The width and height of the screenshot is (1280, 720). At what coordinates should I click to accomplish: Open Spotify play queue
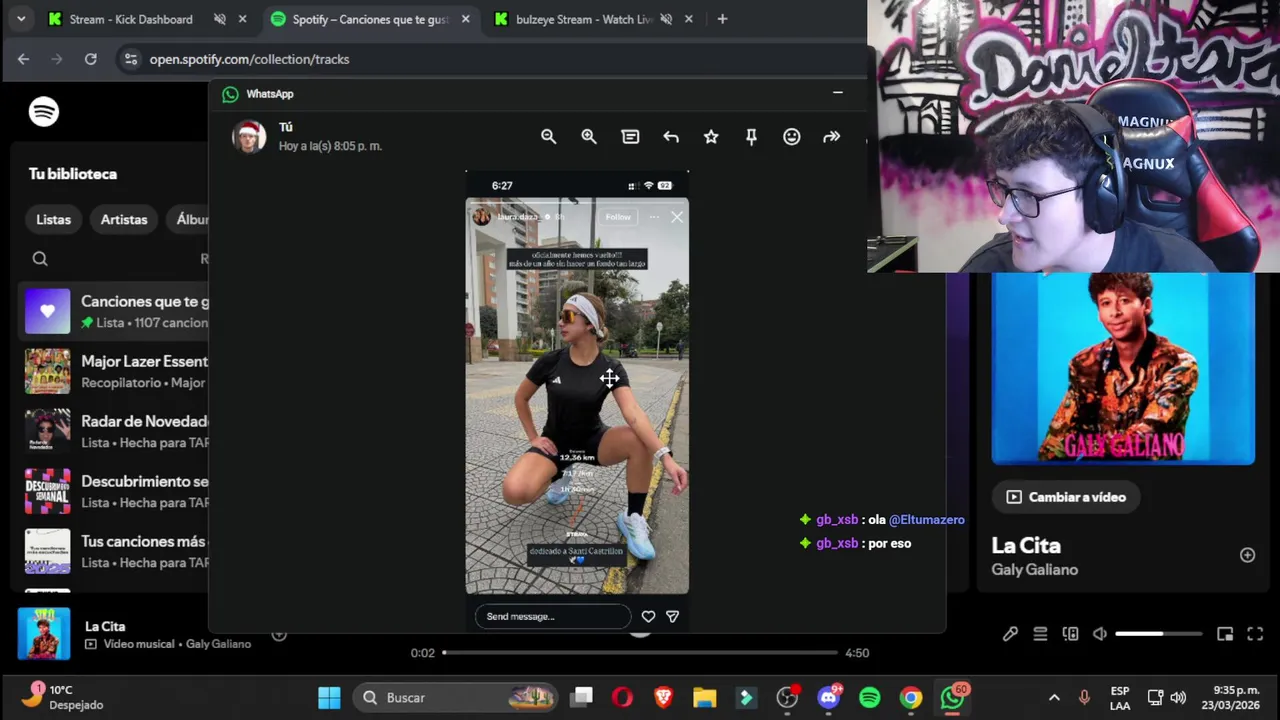pyautogui.click(x=1040, y=634)
